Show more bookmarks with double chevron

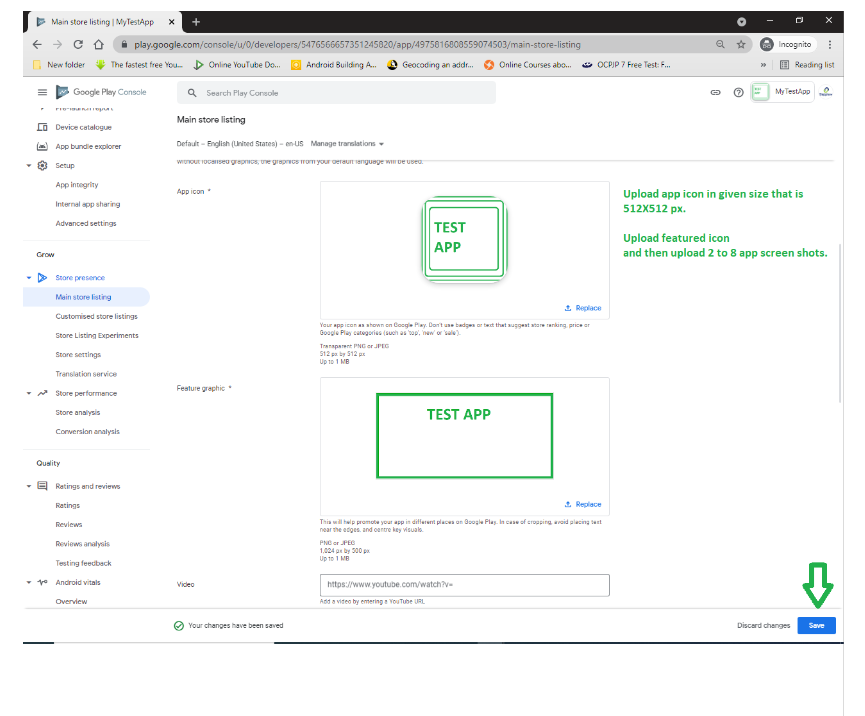coord(763,65)
